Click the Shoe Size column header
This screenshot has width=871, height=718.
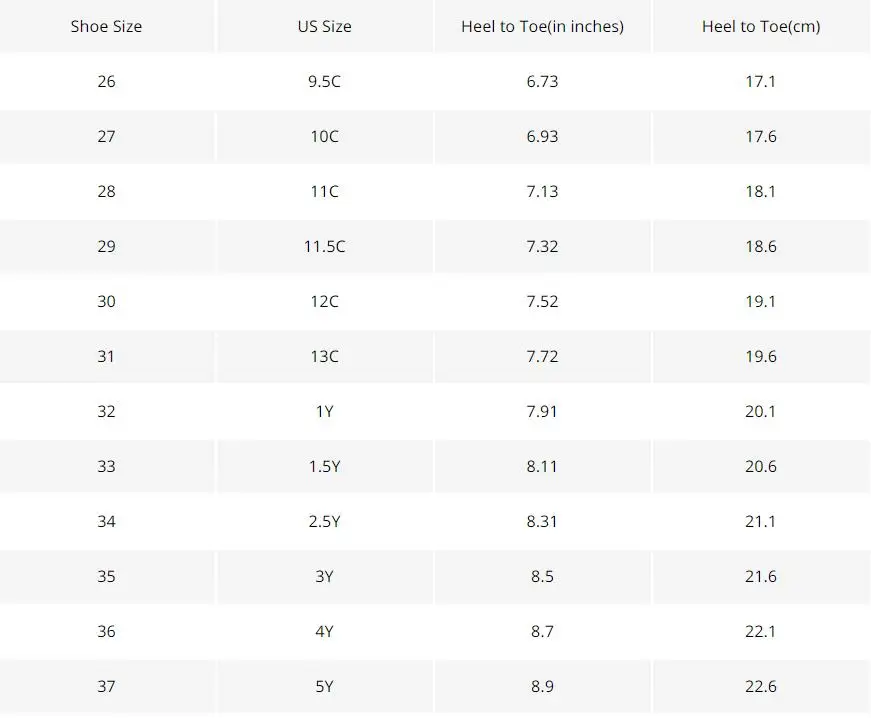coord(106,26)
